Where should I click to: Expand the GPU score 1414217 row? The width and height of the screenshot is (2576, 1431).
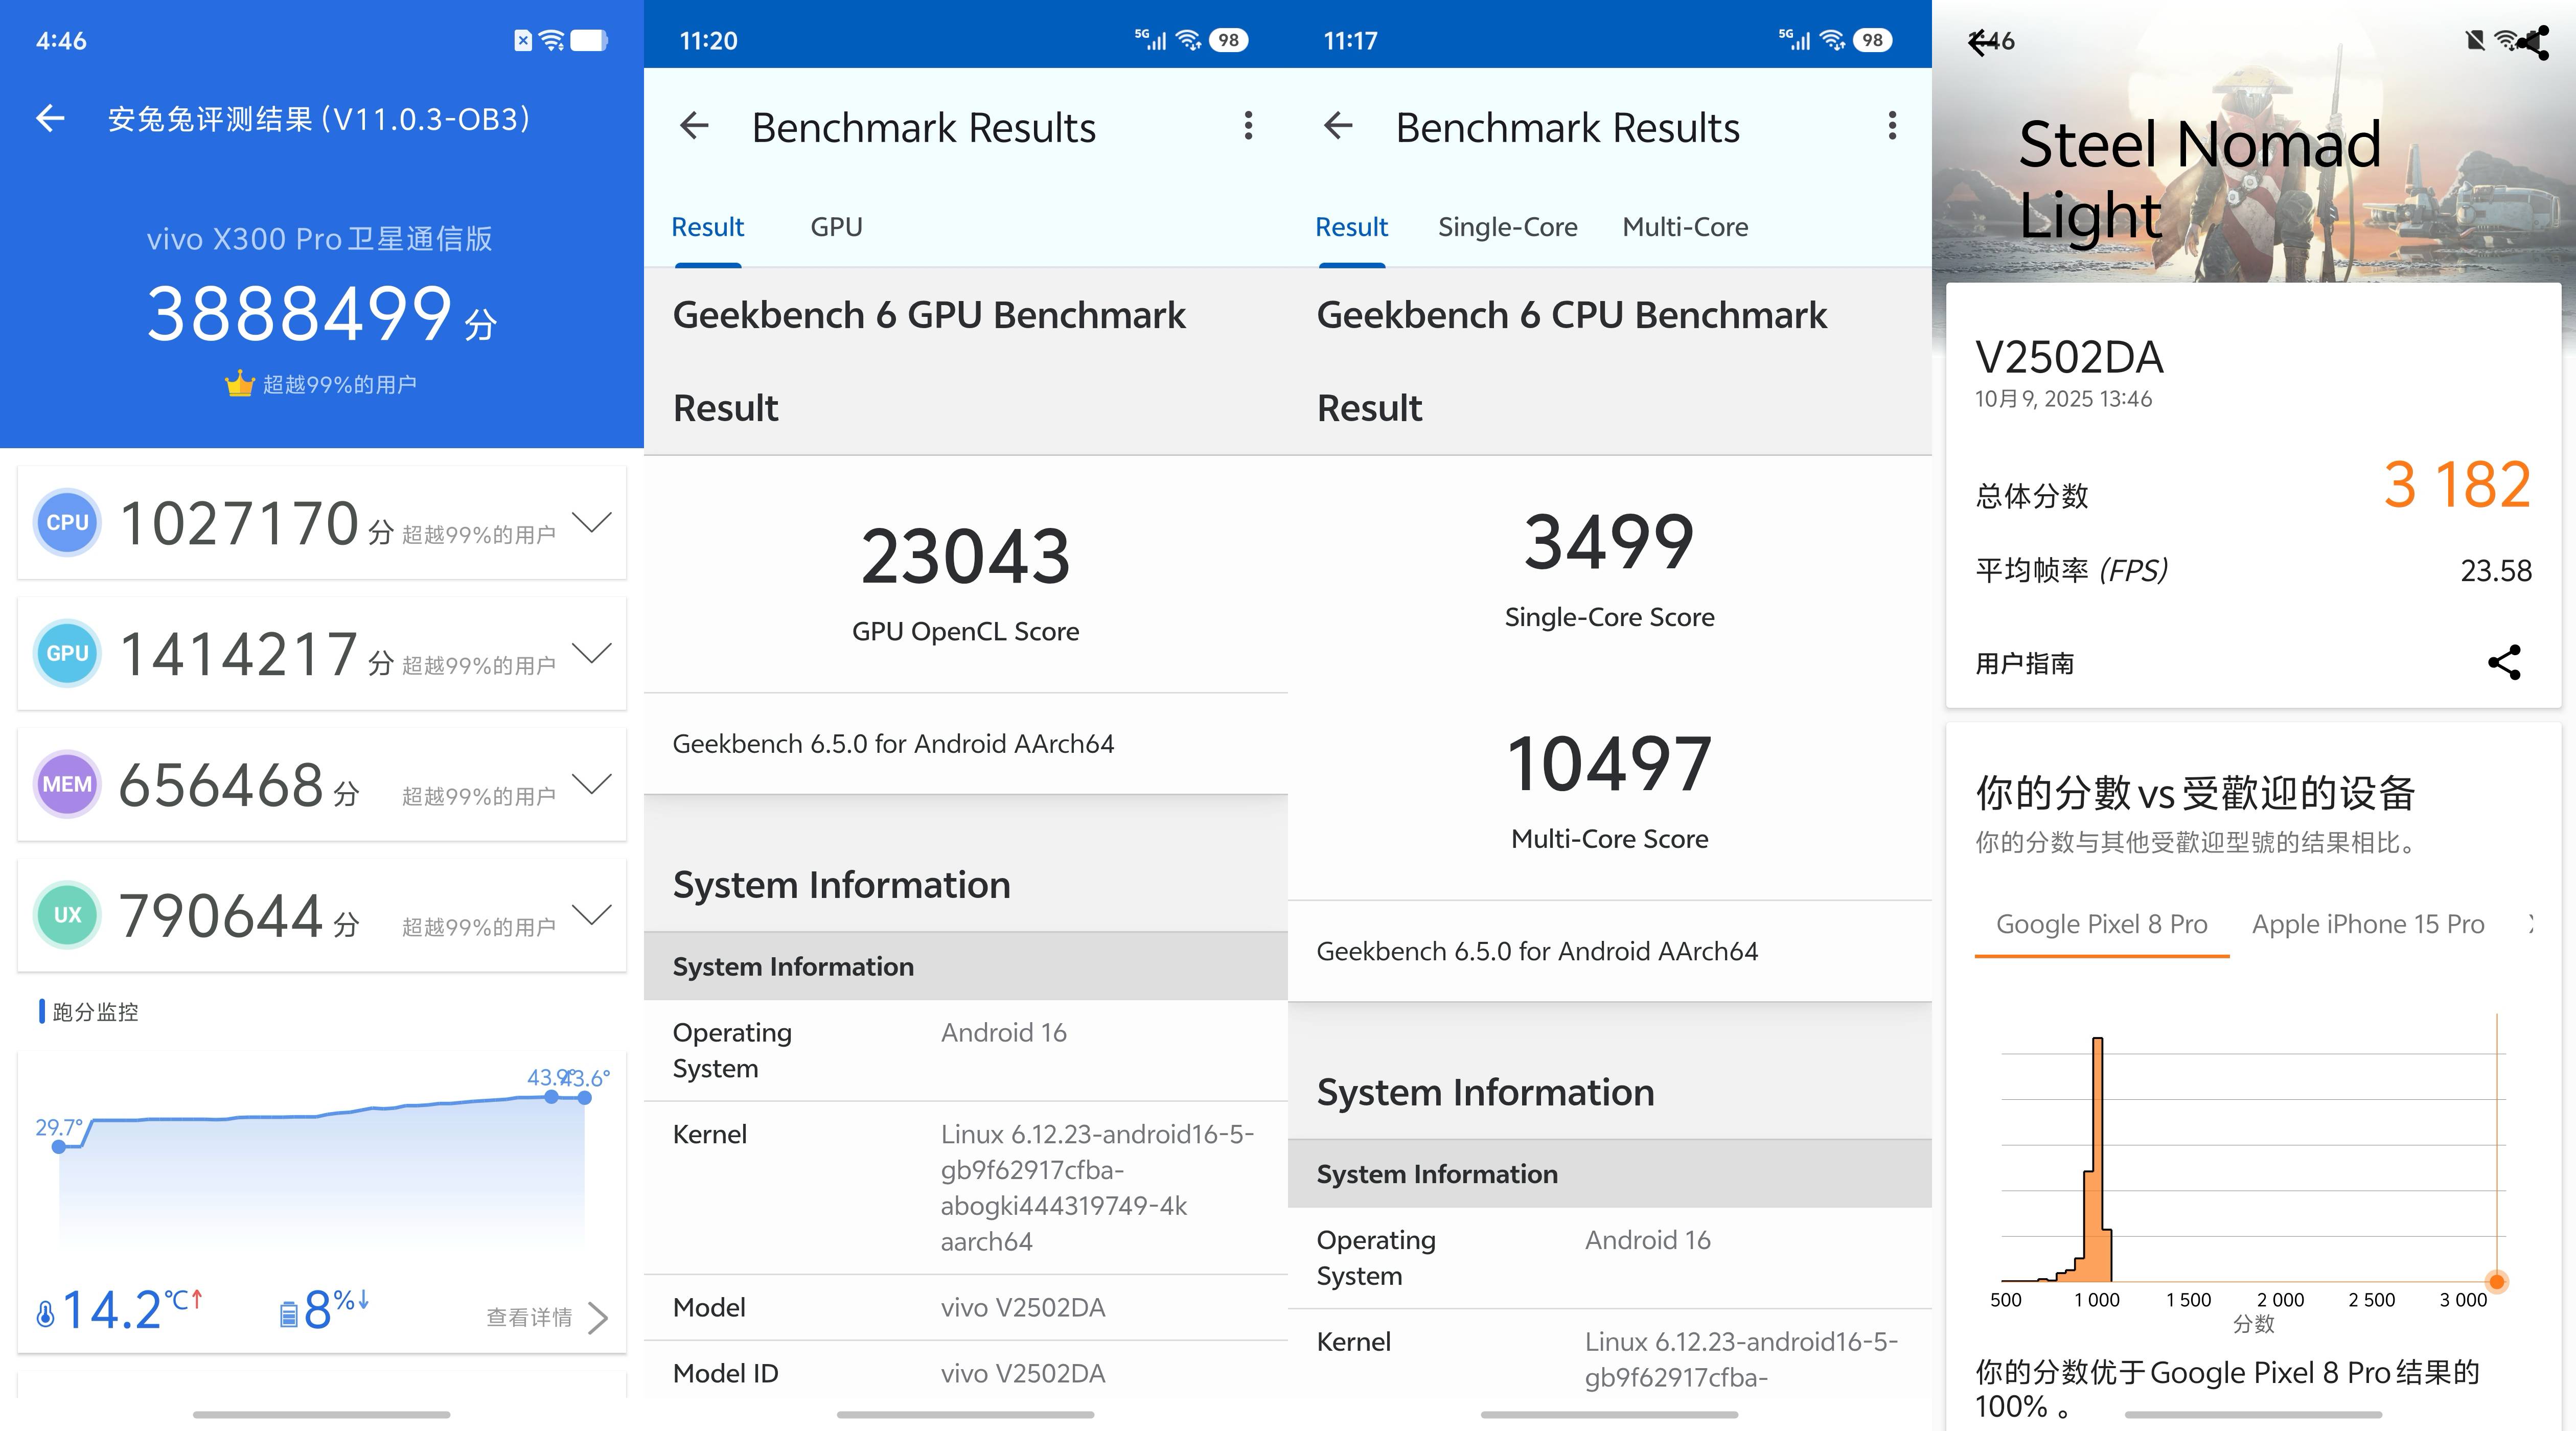(591, 653)
